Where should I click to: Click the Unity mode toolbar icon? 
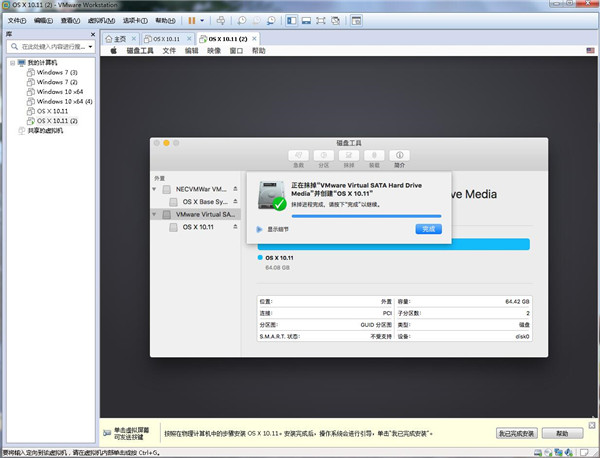click(335, 21)
